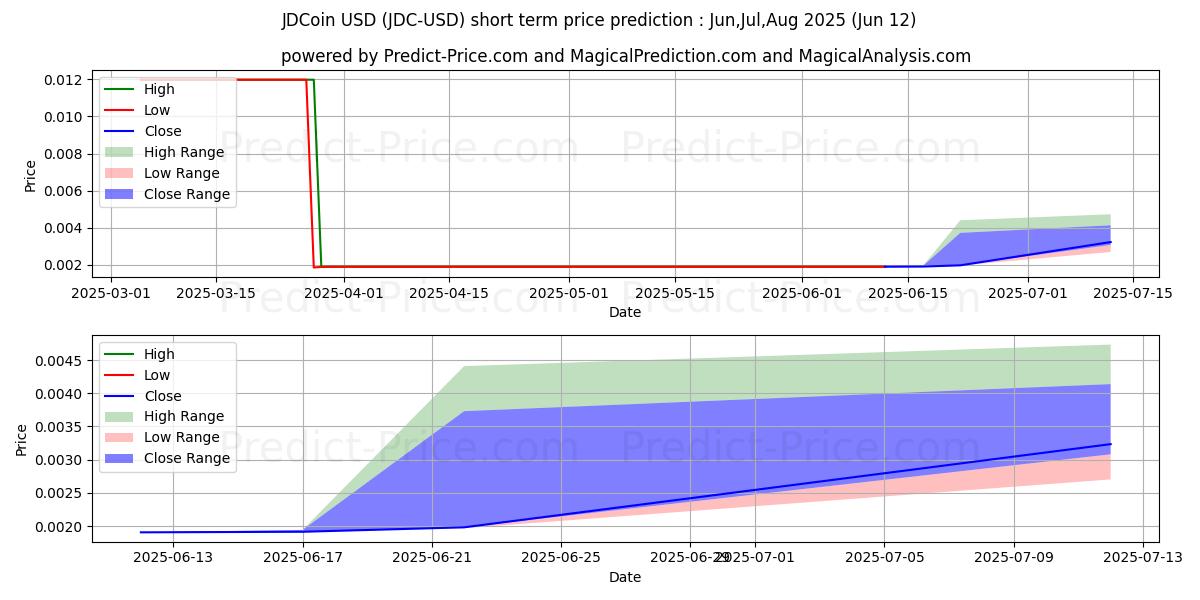
Task: Click the 'Date' x-axis label of top chart
Action: 625,312
